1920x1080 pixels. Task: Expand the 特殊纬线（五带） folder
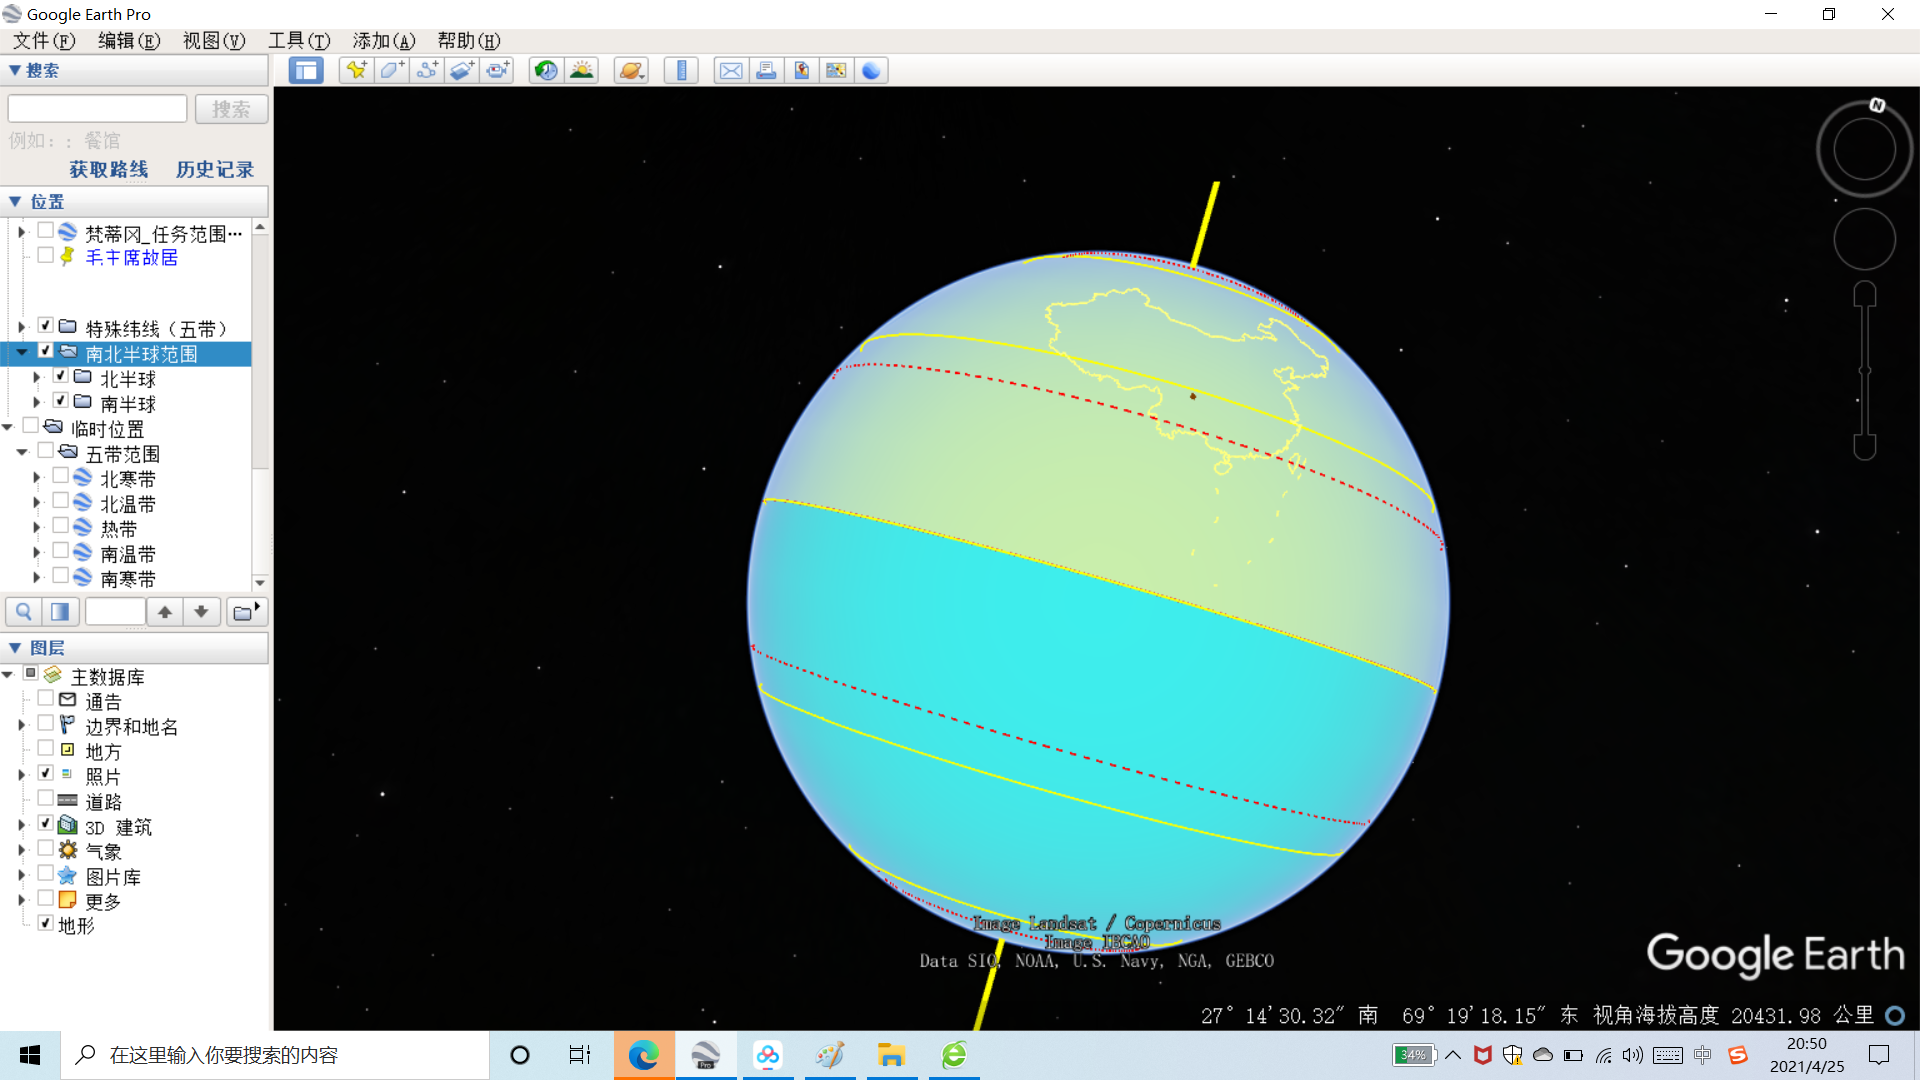click(x=22, y=327)
